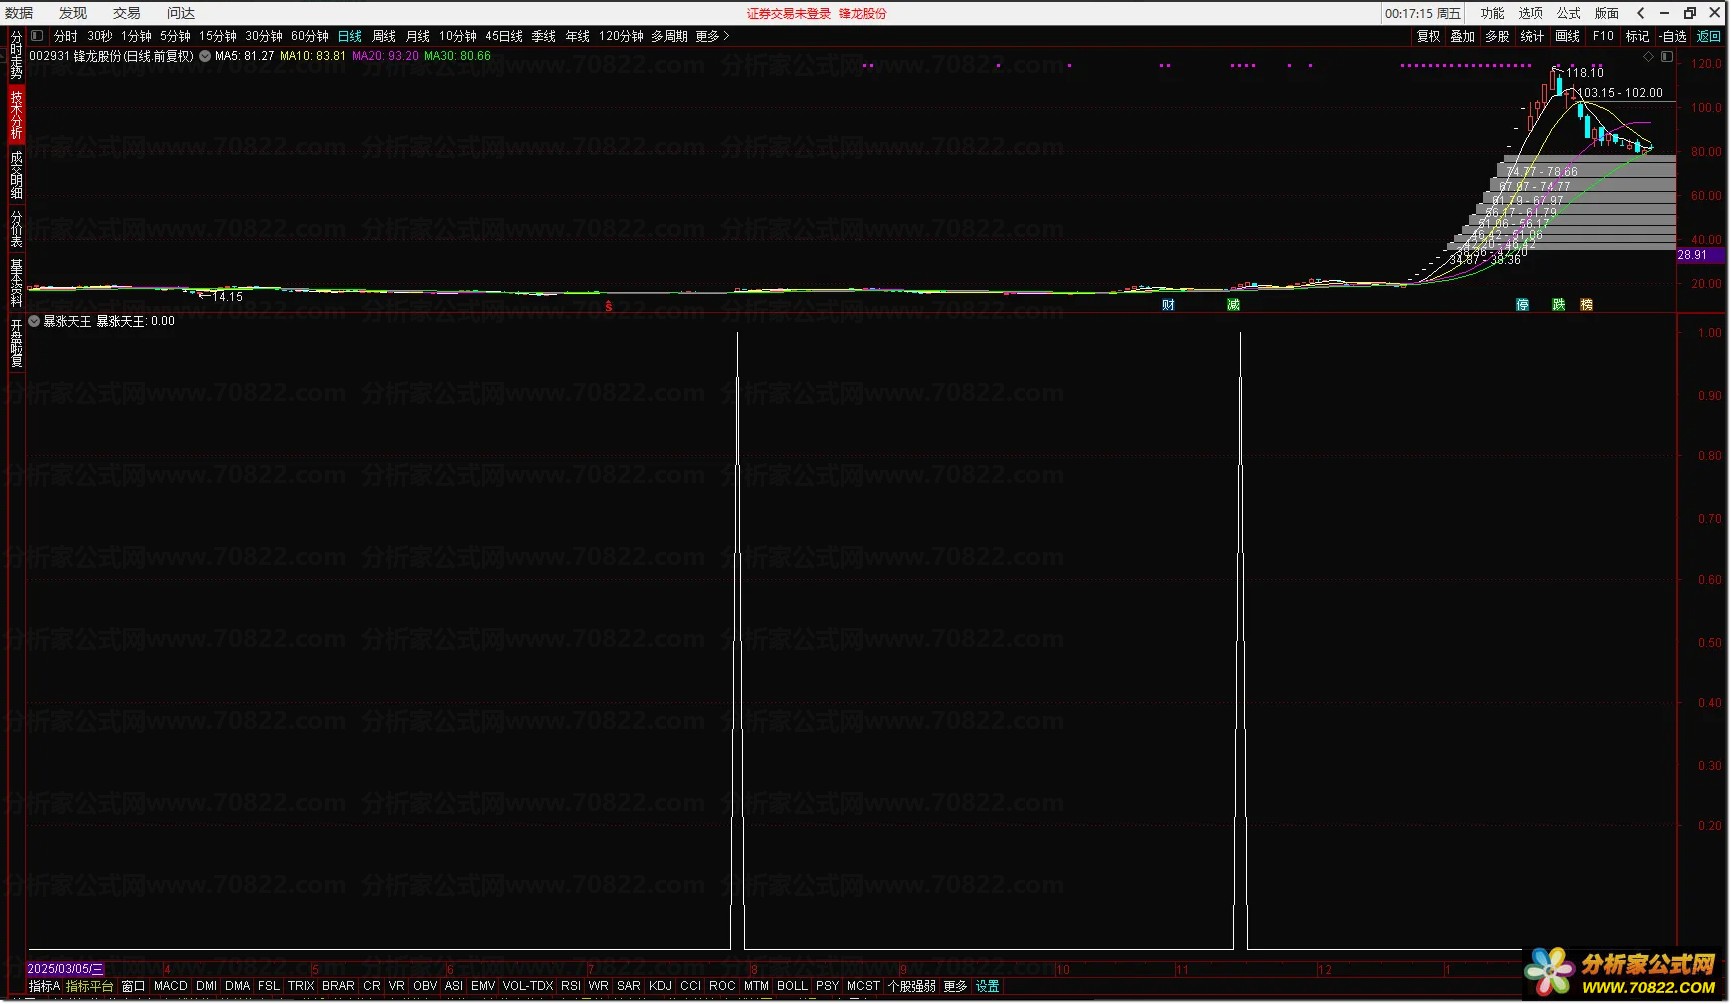Expand the 暴涨天王 indicator dropdown arrow

coord(35,321)
